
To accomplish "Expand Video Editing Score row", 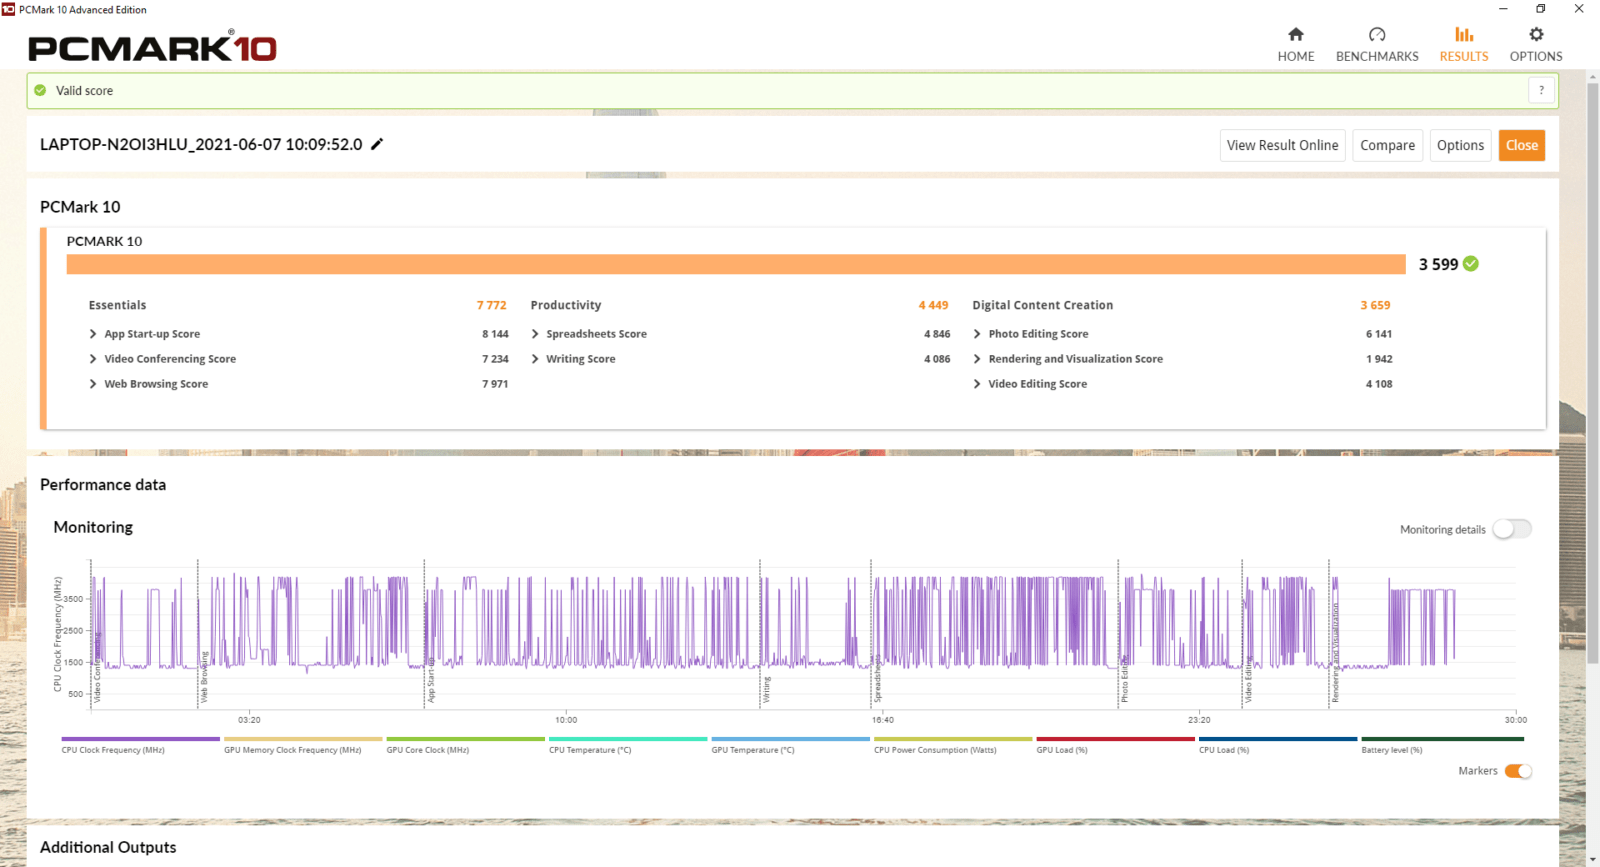I will coord(977,384).
